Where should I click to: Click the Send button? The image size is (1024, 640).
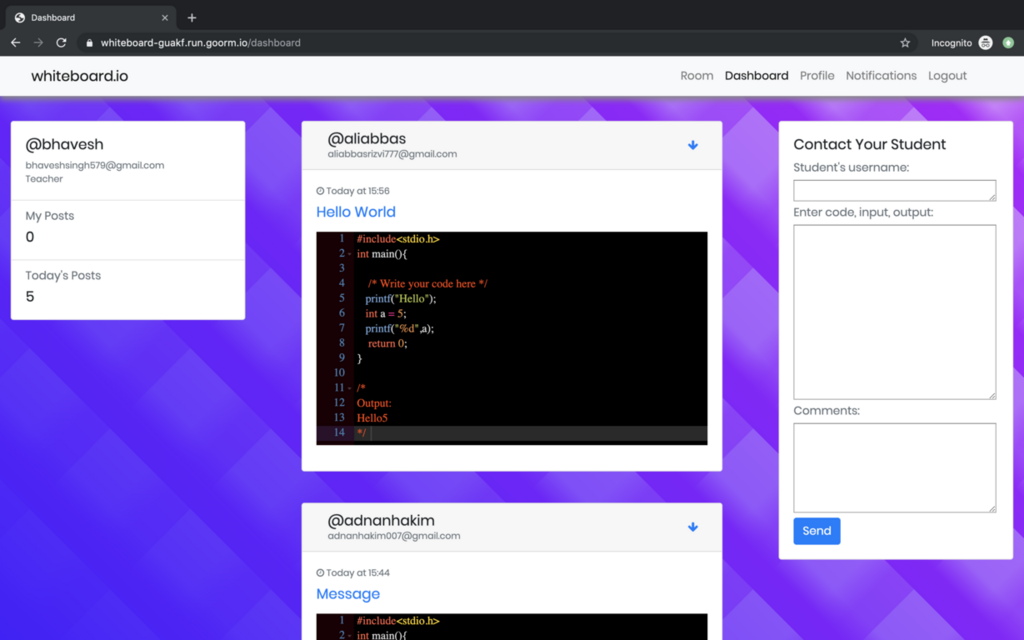click(x=816, y=531)
